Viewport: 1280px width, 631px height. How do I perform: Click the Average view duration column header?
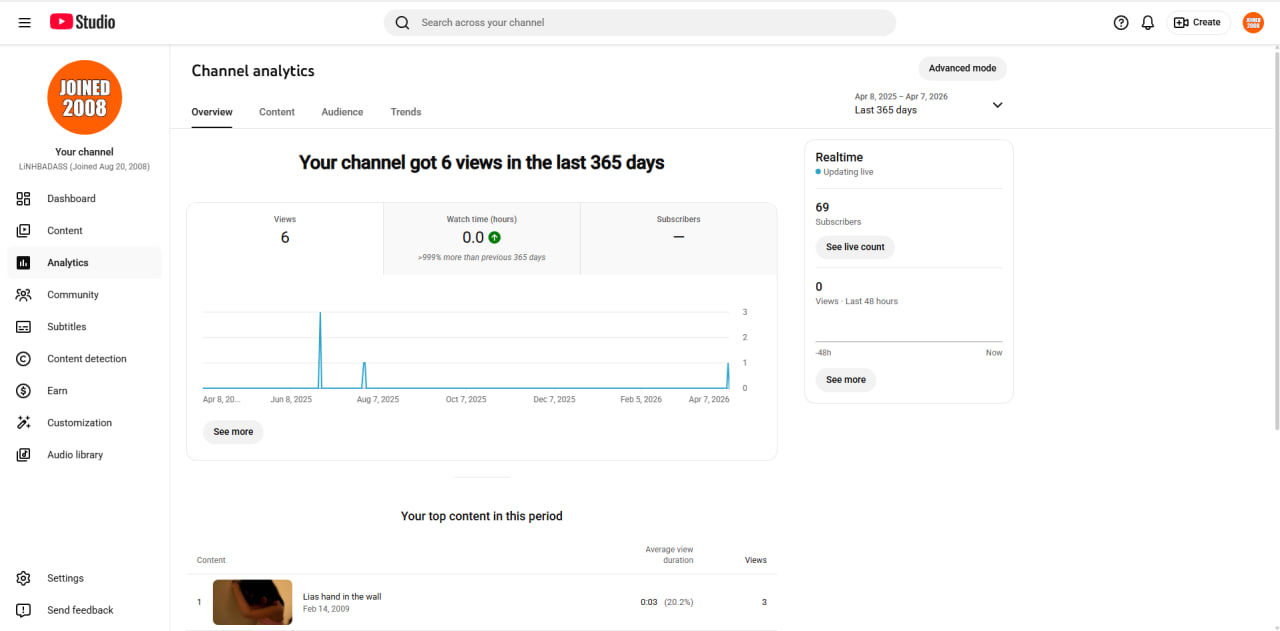click(x=669, y=555)
